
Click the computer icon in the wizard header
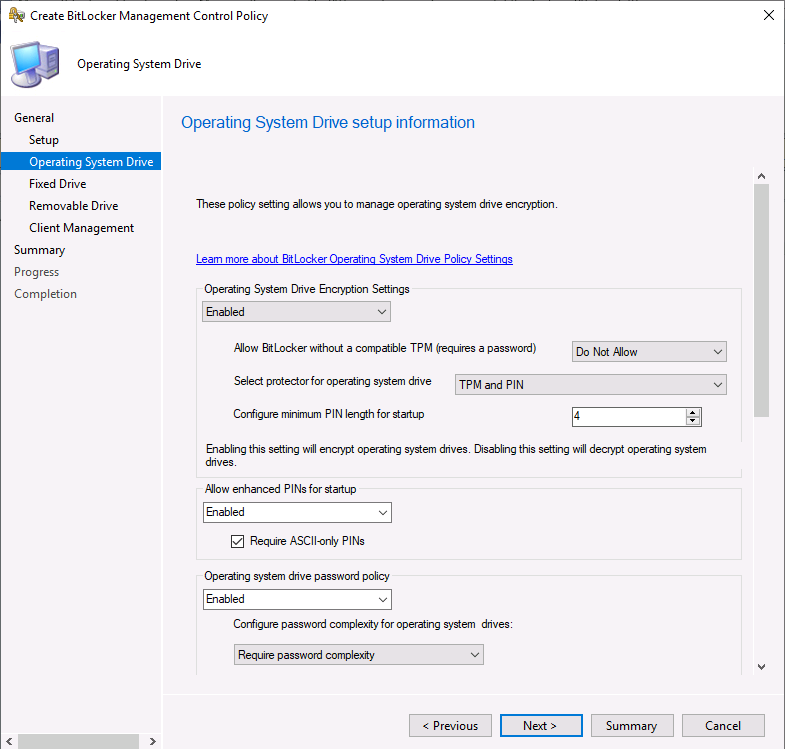tap(35, 64)
